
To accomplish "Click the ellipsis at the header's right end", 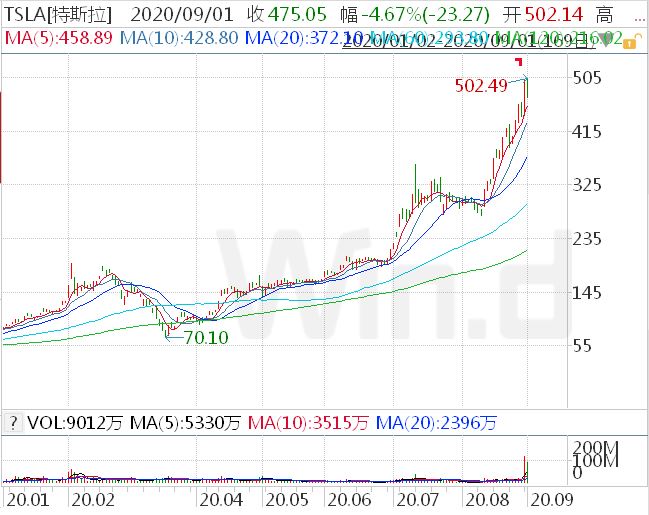I will 639,19.
